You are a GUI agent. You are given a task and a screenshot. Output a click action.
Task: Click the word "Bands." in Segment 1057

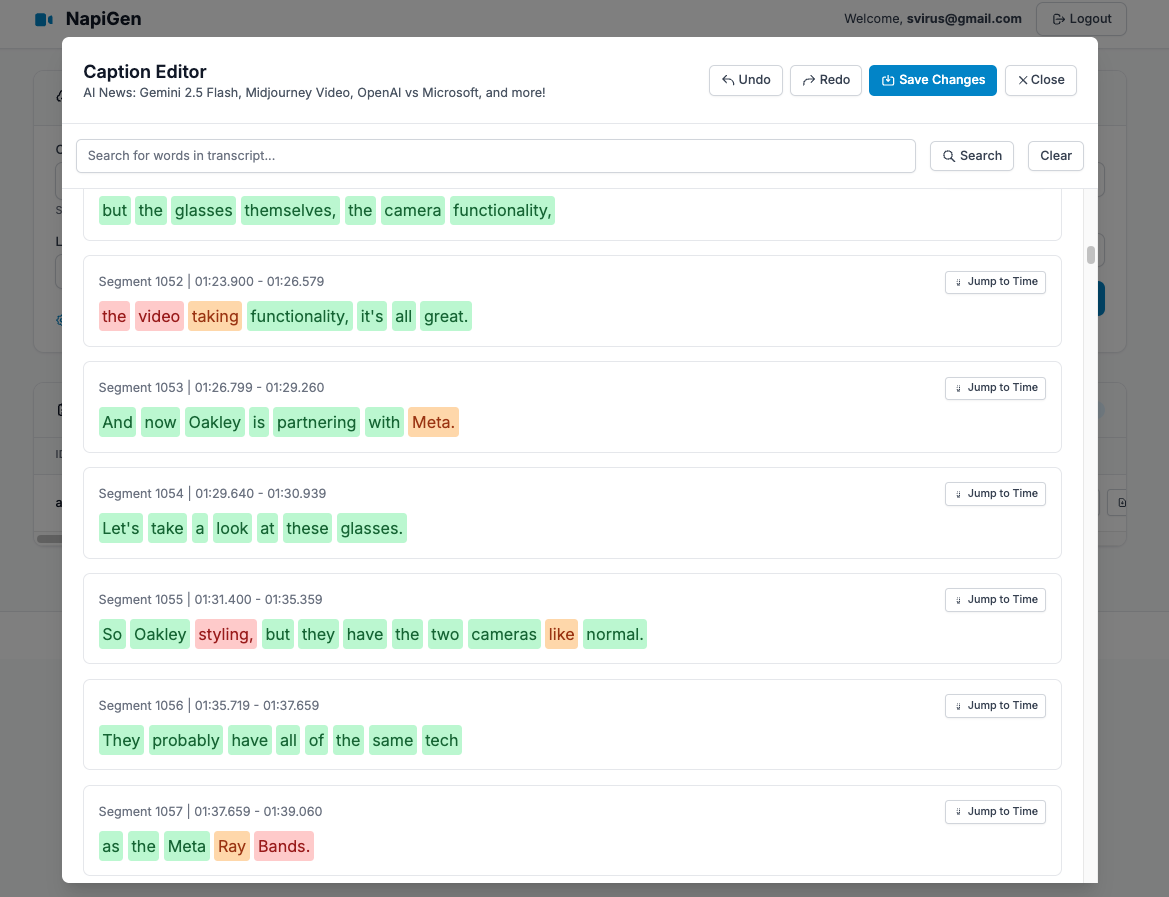coord(284,847)
